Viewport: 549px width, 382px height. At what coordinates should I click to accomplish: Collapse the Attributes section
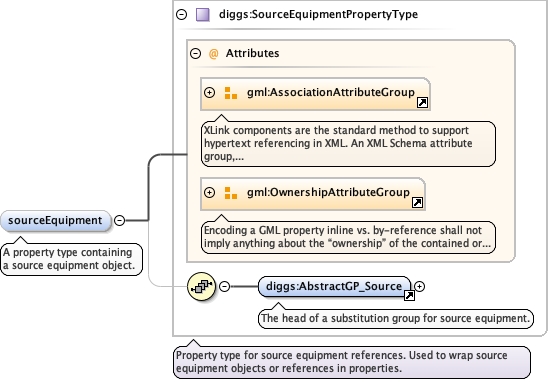pyautogui.click(x=195, y=54)
